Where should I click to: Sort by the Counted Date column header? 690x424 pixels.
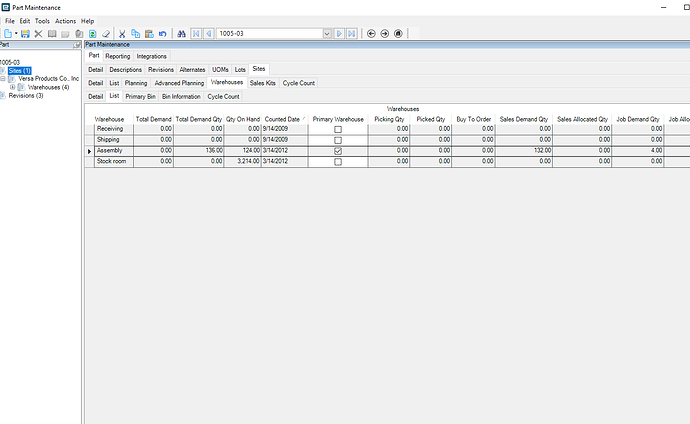[x=282, y=119]
